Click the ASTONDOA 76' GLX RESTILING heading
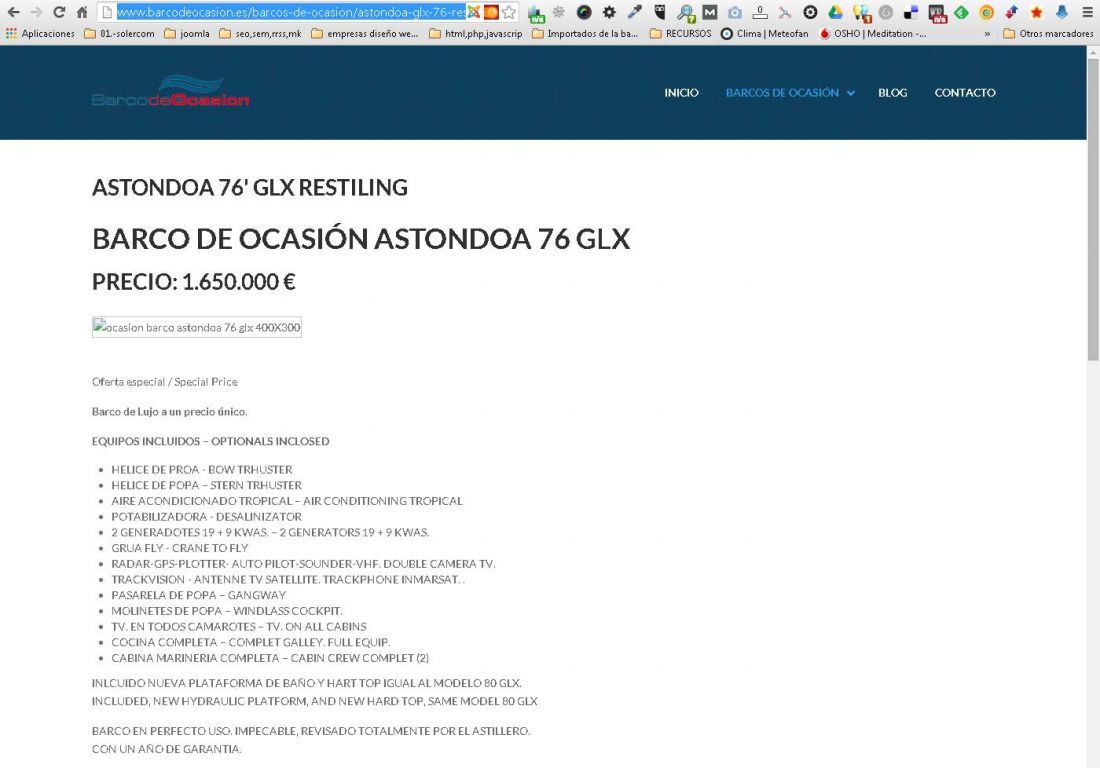1100x768 pixels. (250, 187)
